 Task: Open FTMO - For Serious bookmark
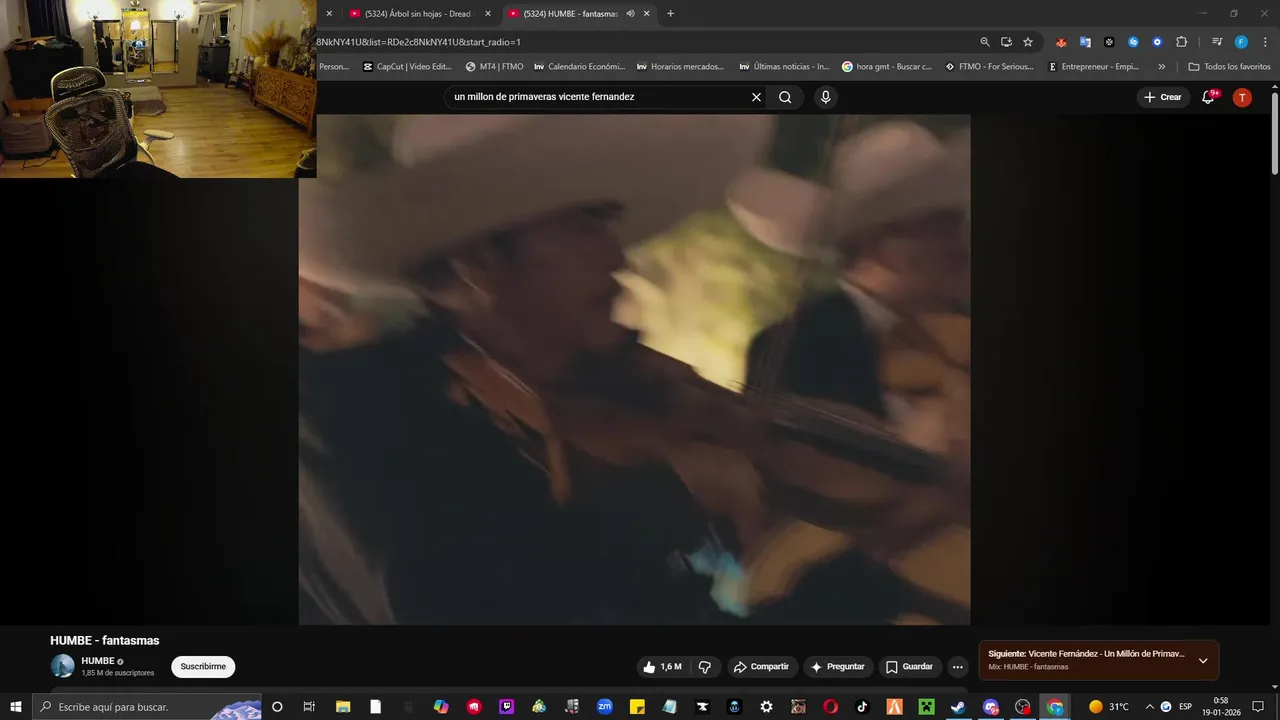pos(989,67)
